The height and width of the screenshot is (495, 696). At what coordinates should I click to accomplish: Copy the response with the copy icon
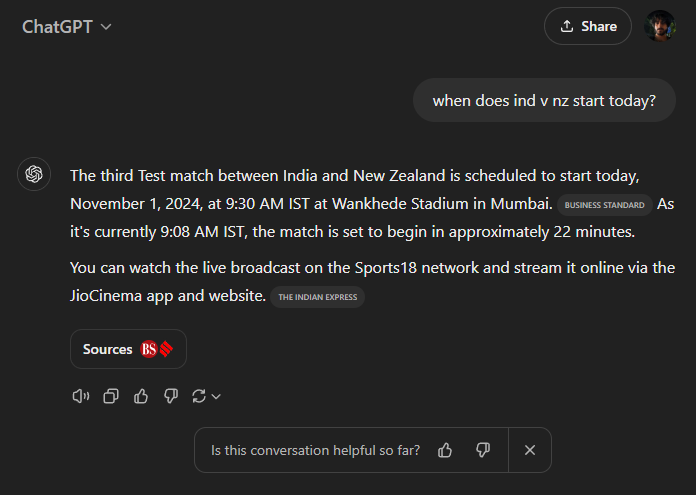[x=111, y=396]
